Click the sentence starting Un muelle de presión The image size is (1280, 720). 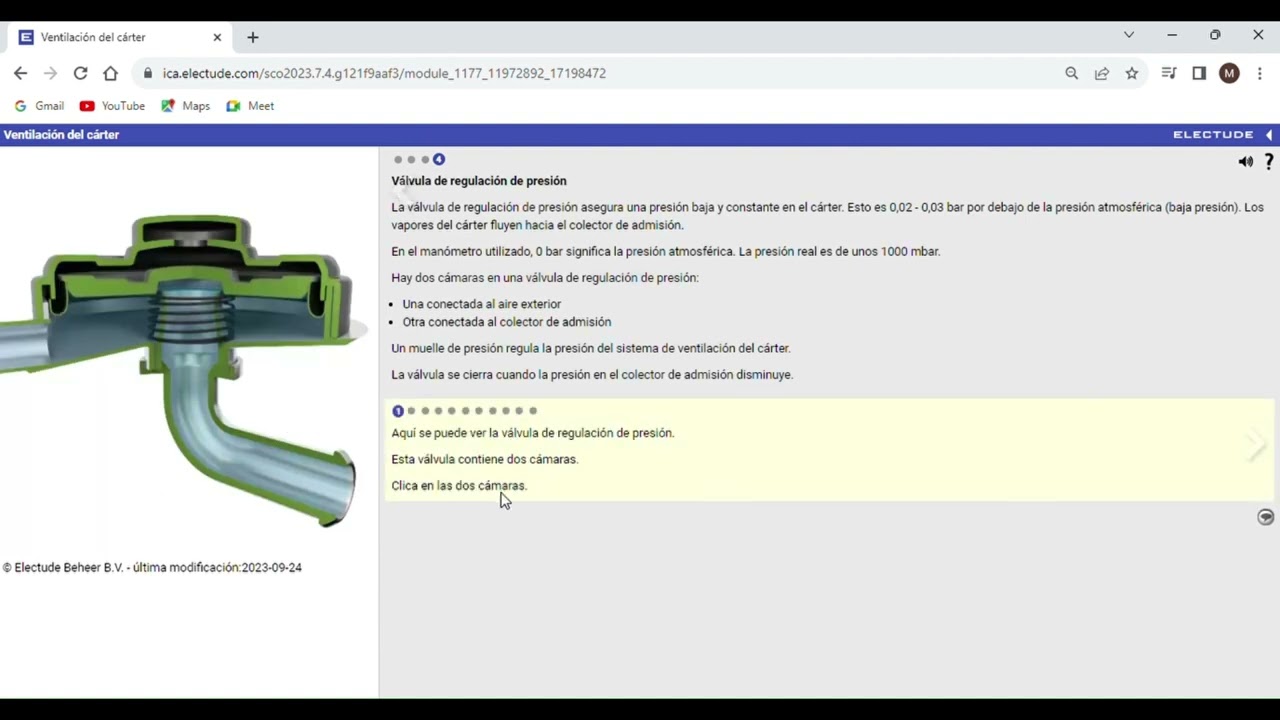[x=591, y=348]
